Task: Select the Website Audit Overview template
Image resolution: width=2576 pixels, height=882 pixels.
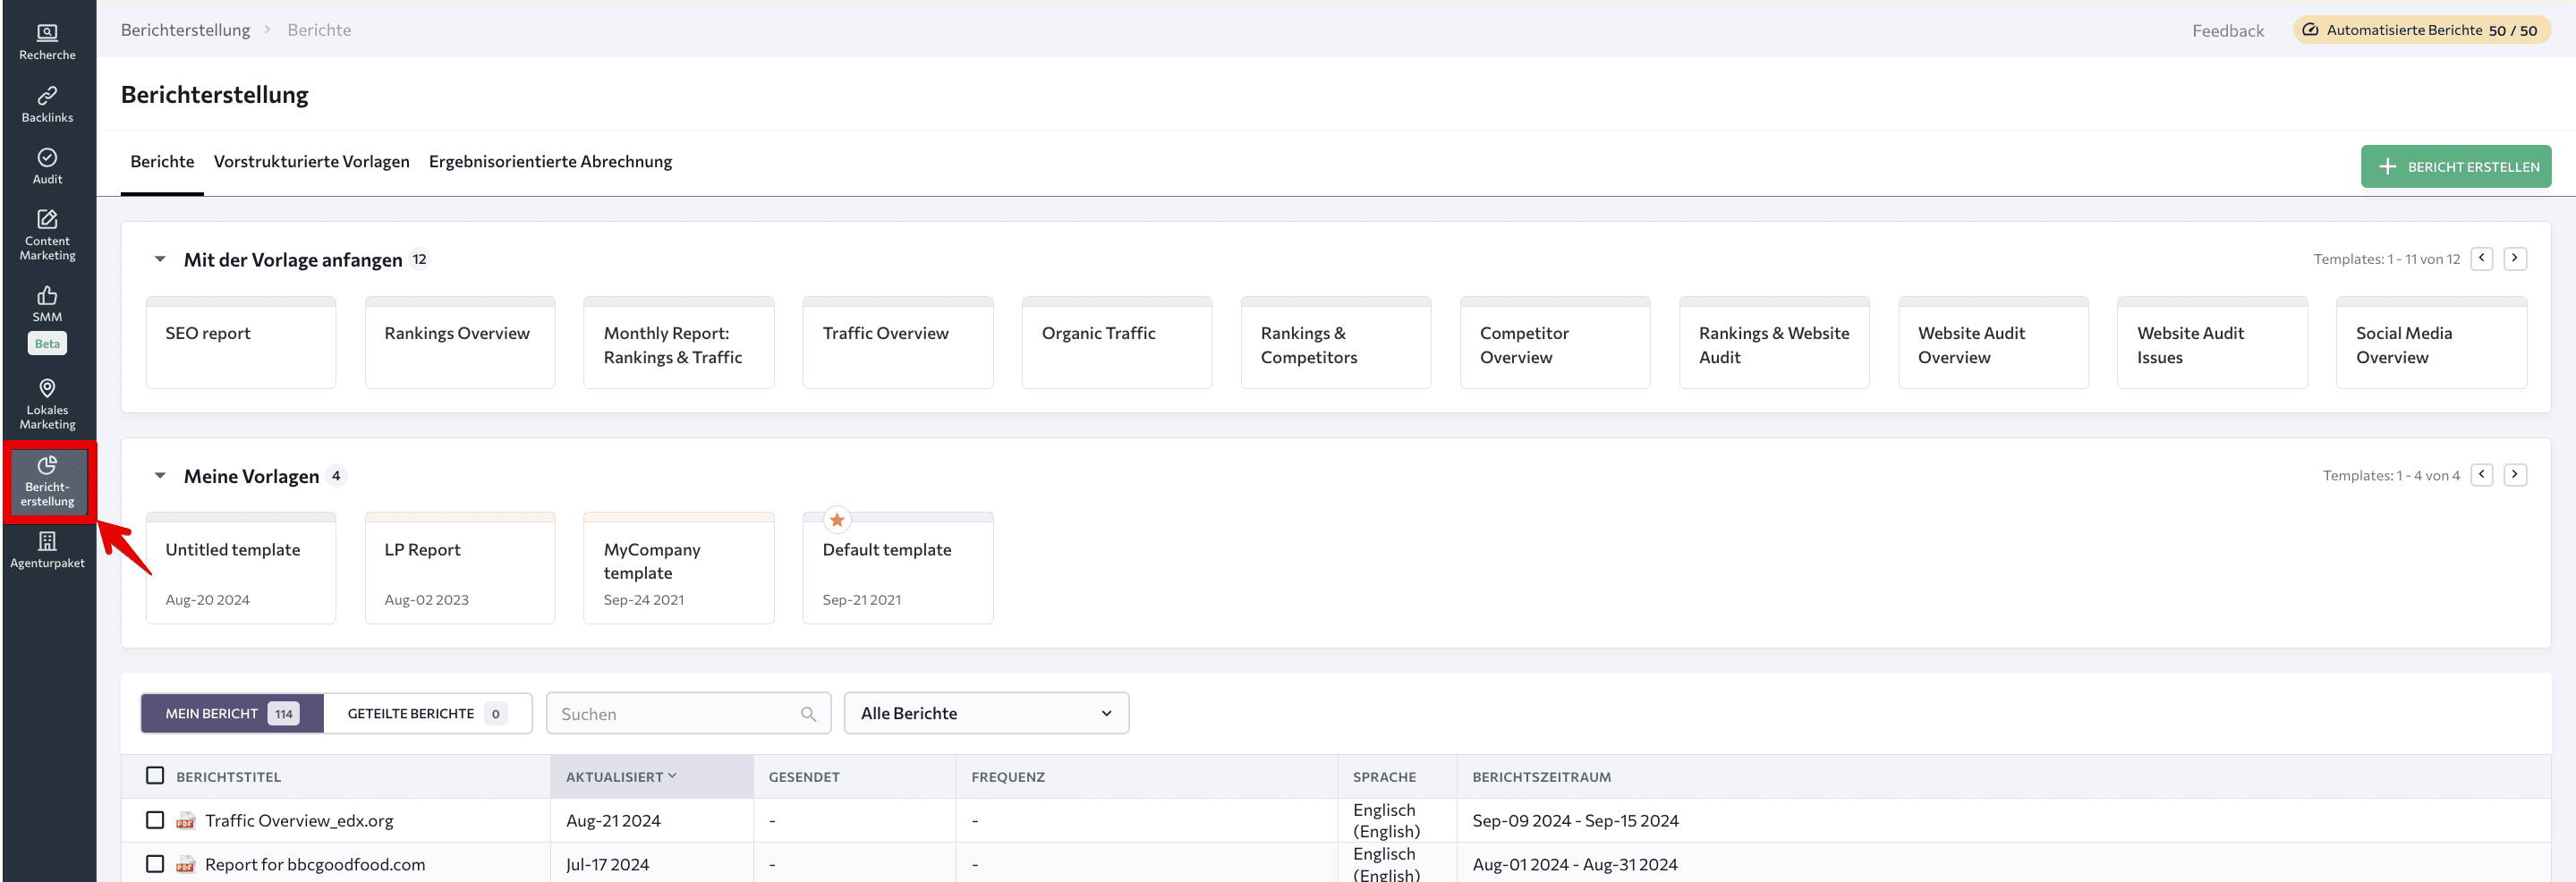Action: [x=1993, y=342]
